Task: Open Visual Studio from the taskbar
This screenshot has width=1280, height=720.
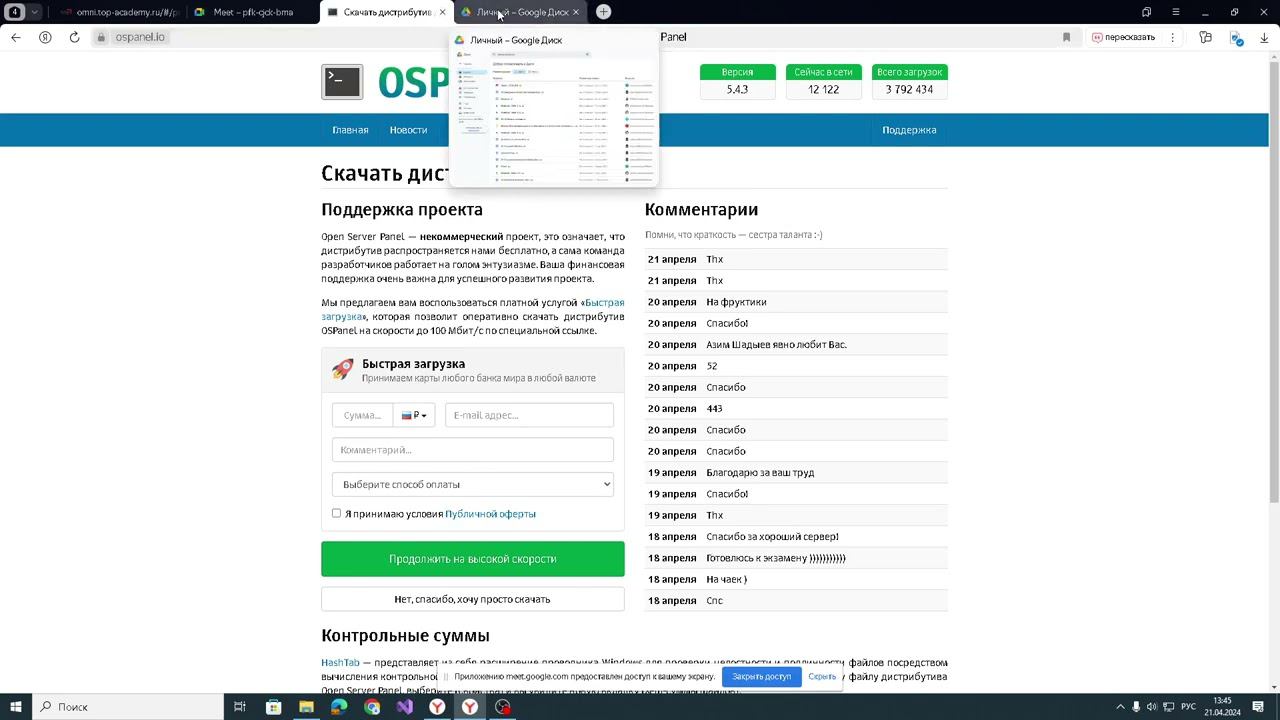Action: (x=405, y=707)
